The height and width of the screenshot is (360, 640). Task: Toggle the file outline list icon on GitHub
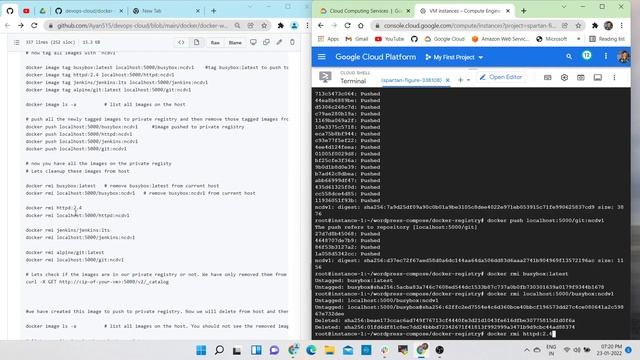point(16,42)
